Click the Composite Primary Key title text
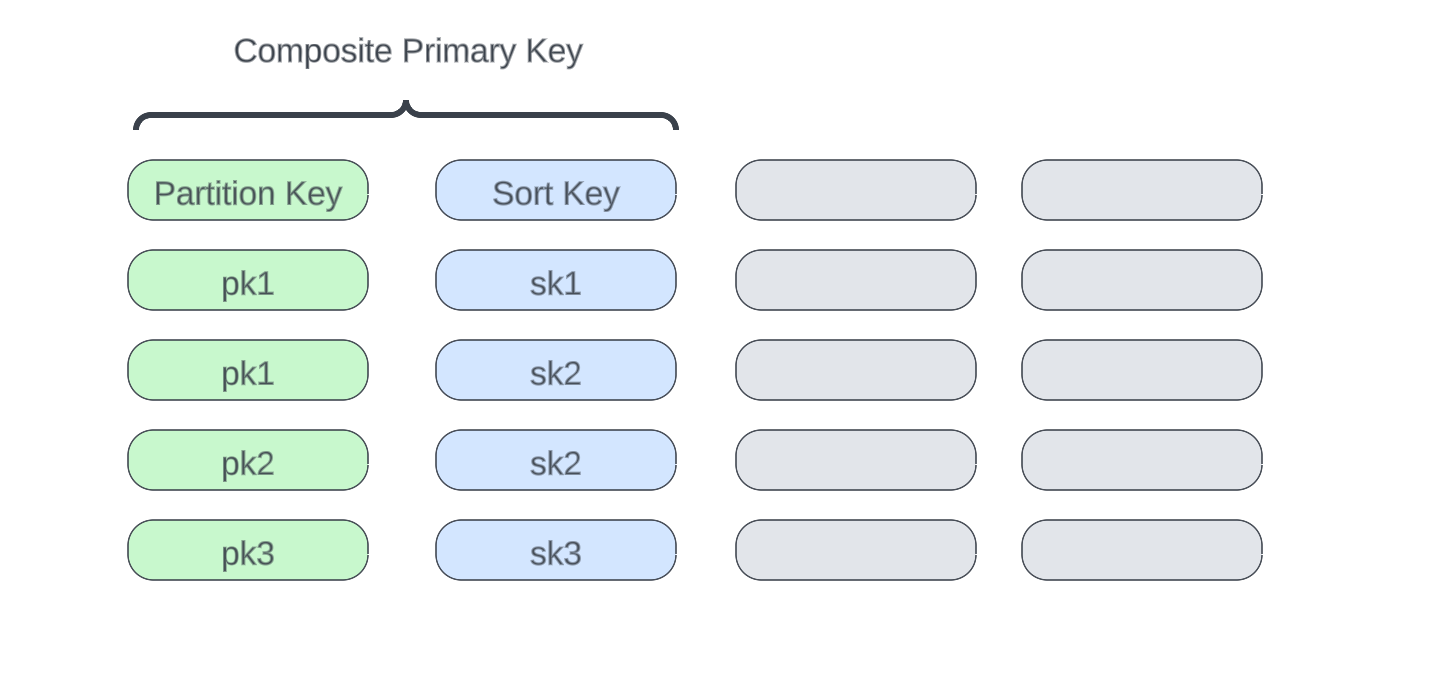This screenshot has height=700, width=1456. click(408, 51)
